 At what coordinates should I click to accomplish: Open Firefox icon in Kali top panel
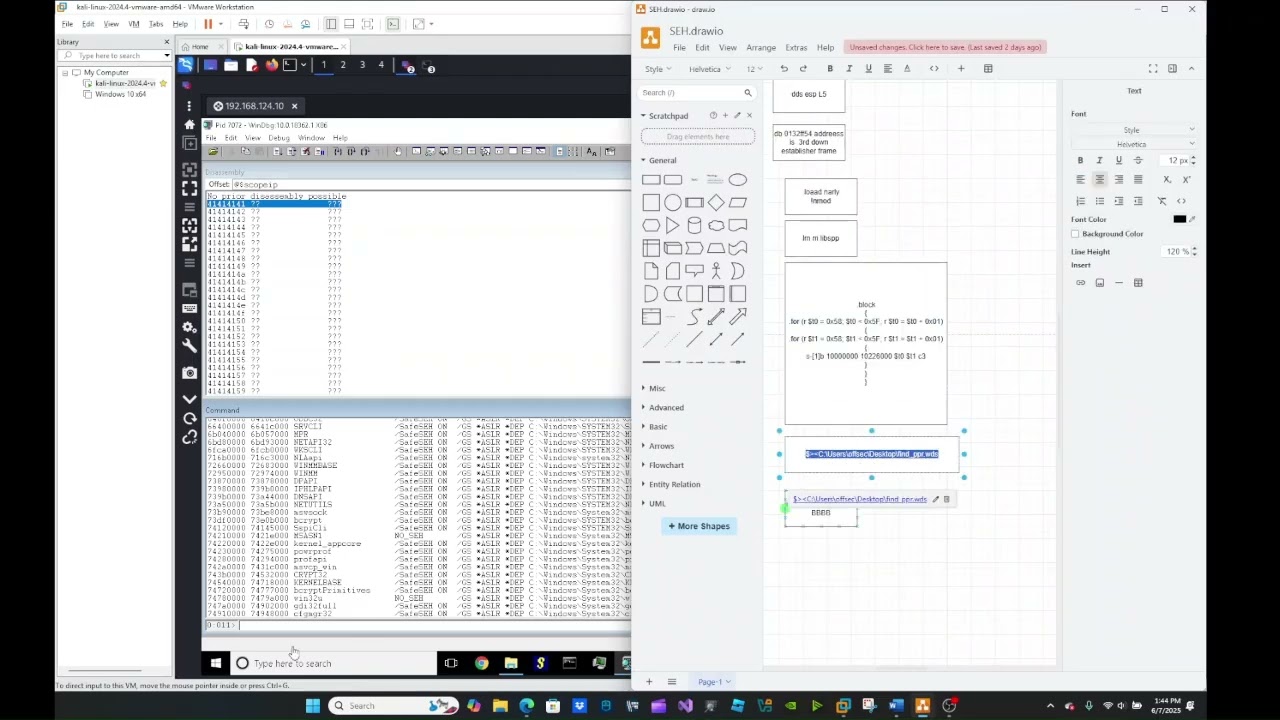coord(271,66)
